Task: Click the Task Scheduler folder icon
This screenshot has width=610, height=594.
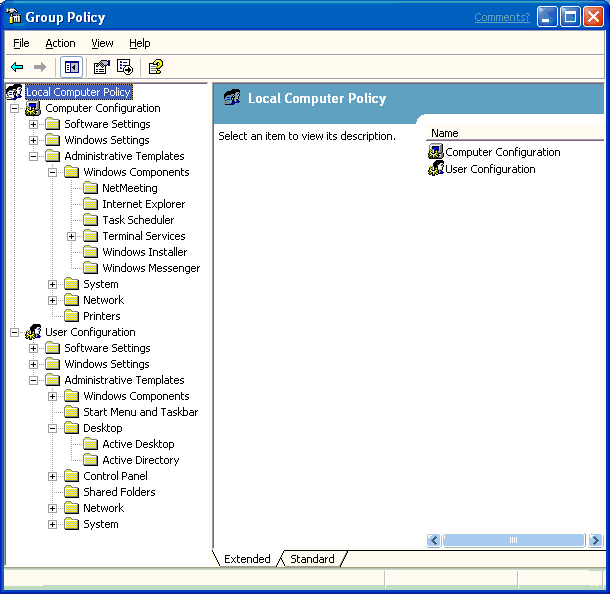Action: (90, 220)
